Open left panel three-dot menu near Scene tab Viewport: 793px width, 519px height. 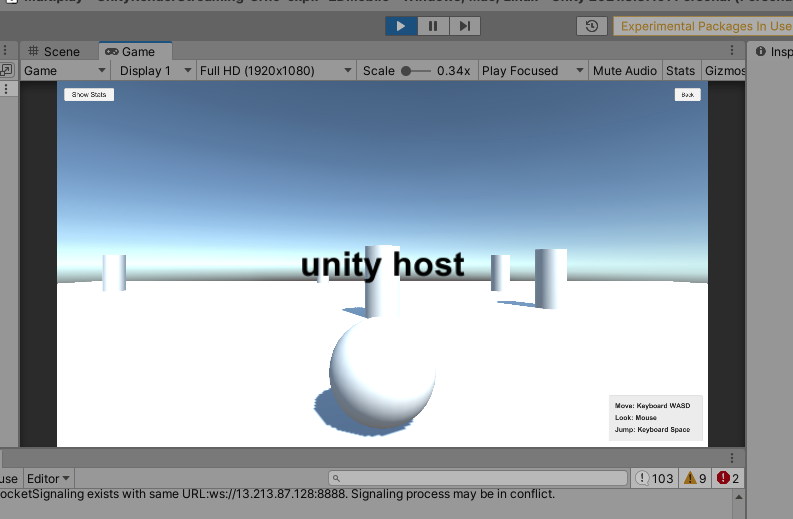(5, 50)
